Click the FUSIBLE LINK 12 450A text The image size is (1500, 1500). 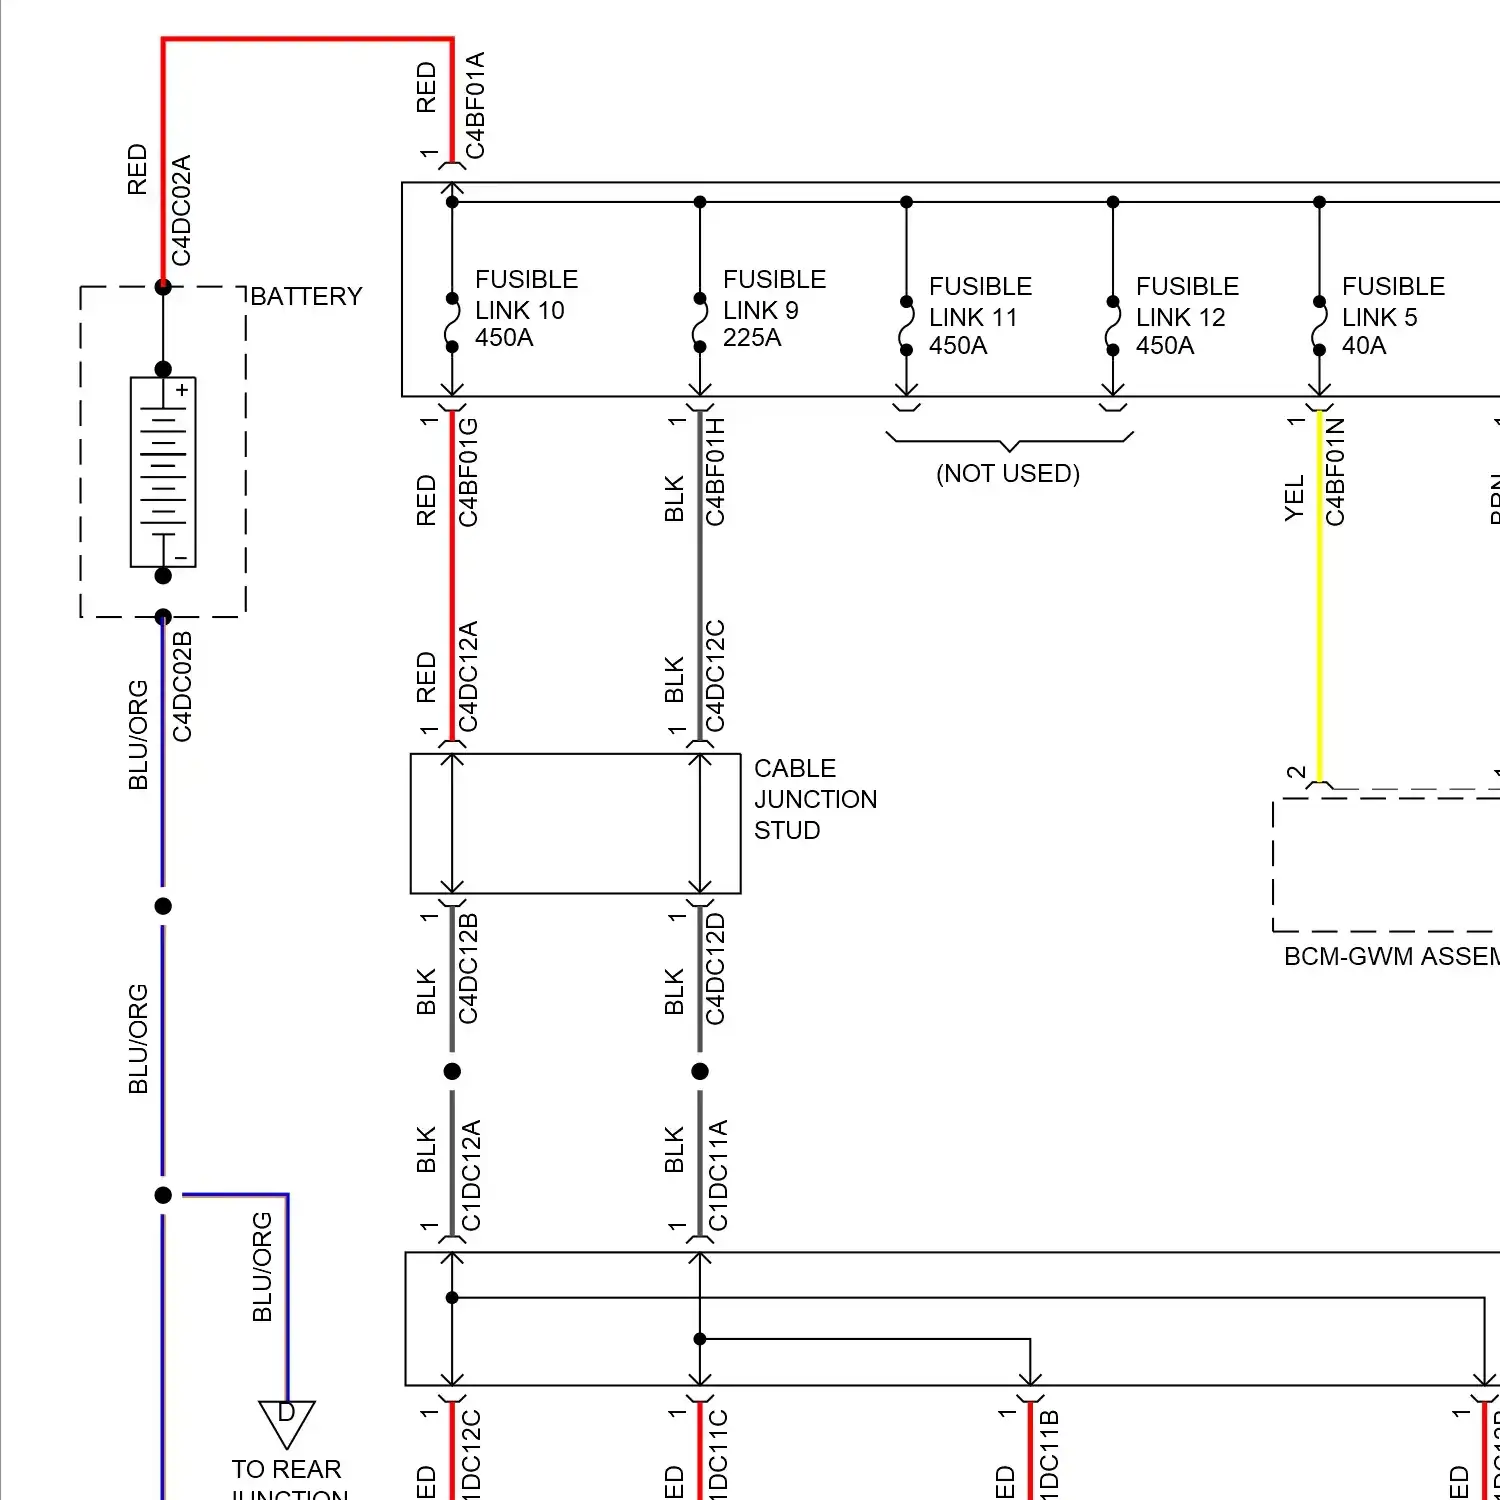coord(1187,316)
